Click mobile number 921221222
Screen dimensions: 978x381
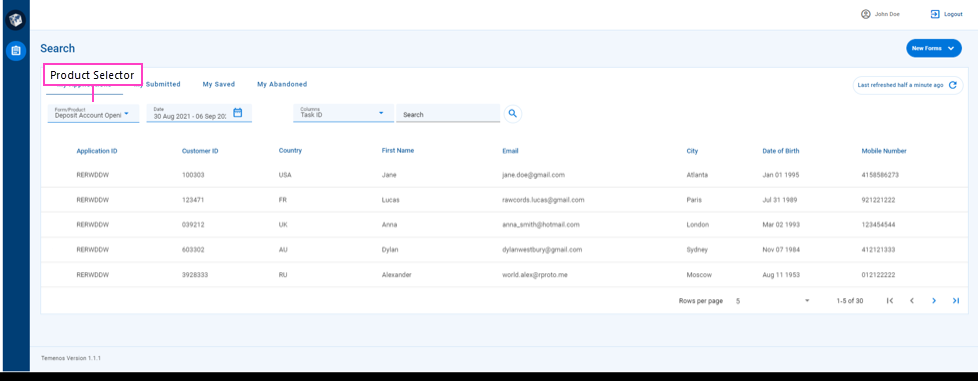coord(878,200)
